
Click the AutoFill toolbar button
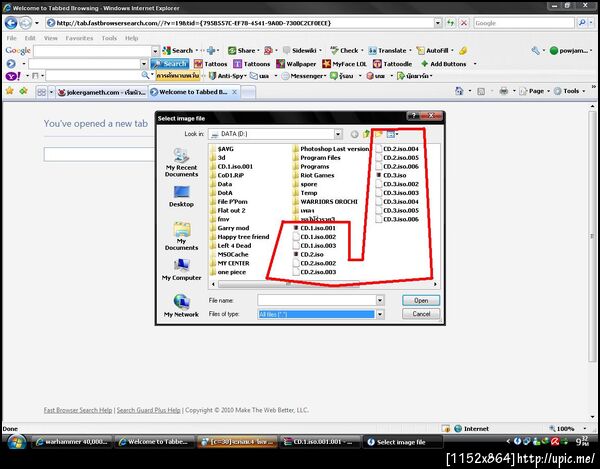434,50
